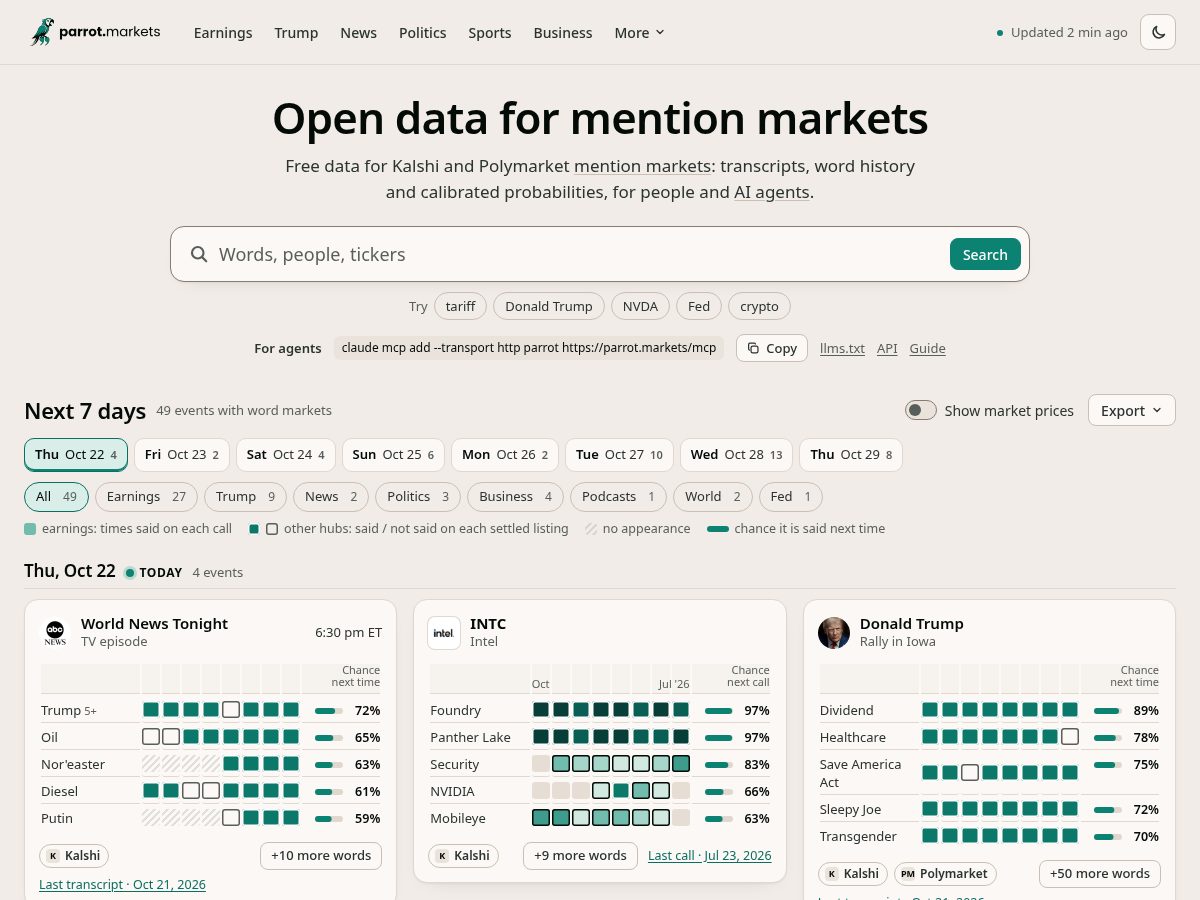Copy the MCP agent command
The height and width of the screenshot is (900, 1200).
click(772, 348)
